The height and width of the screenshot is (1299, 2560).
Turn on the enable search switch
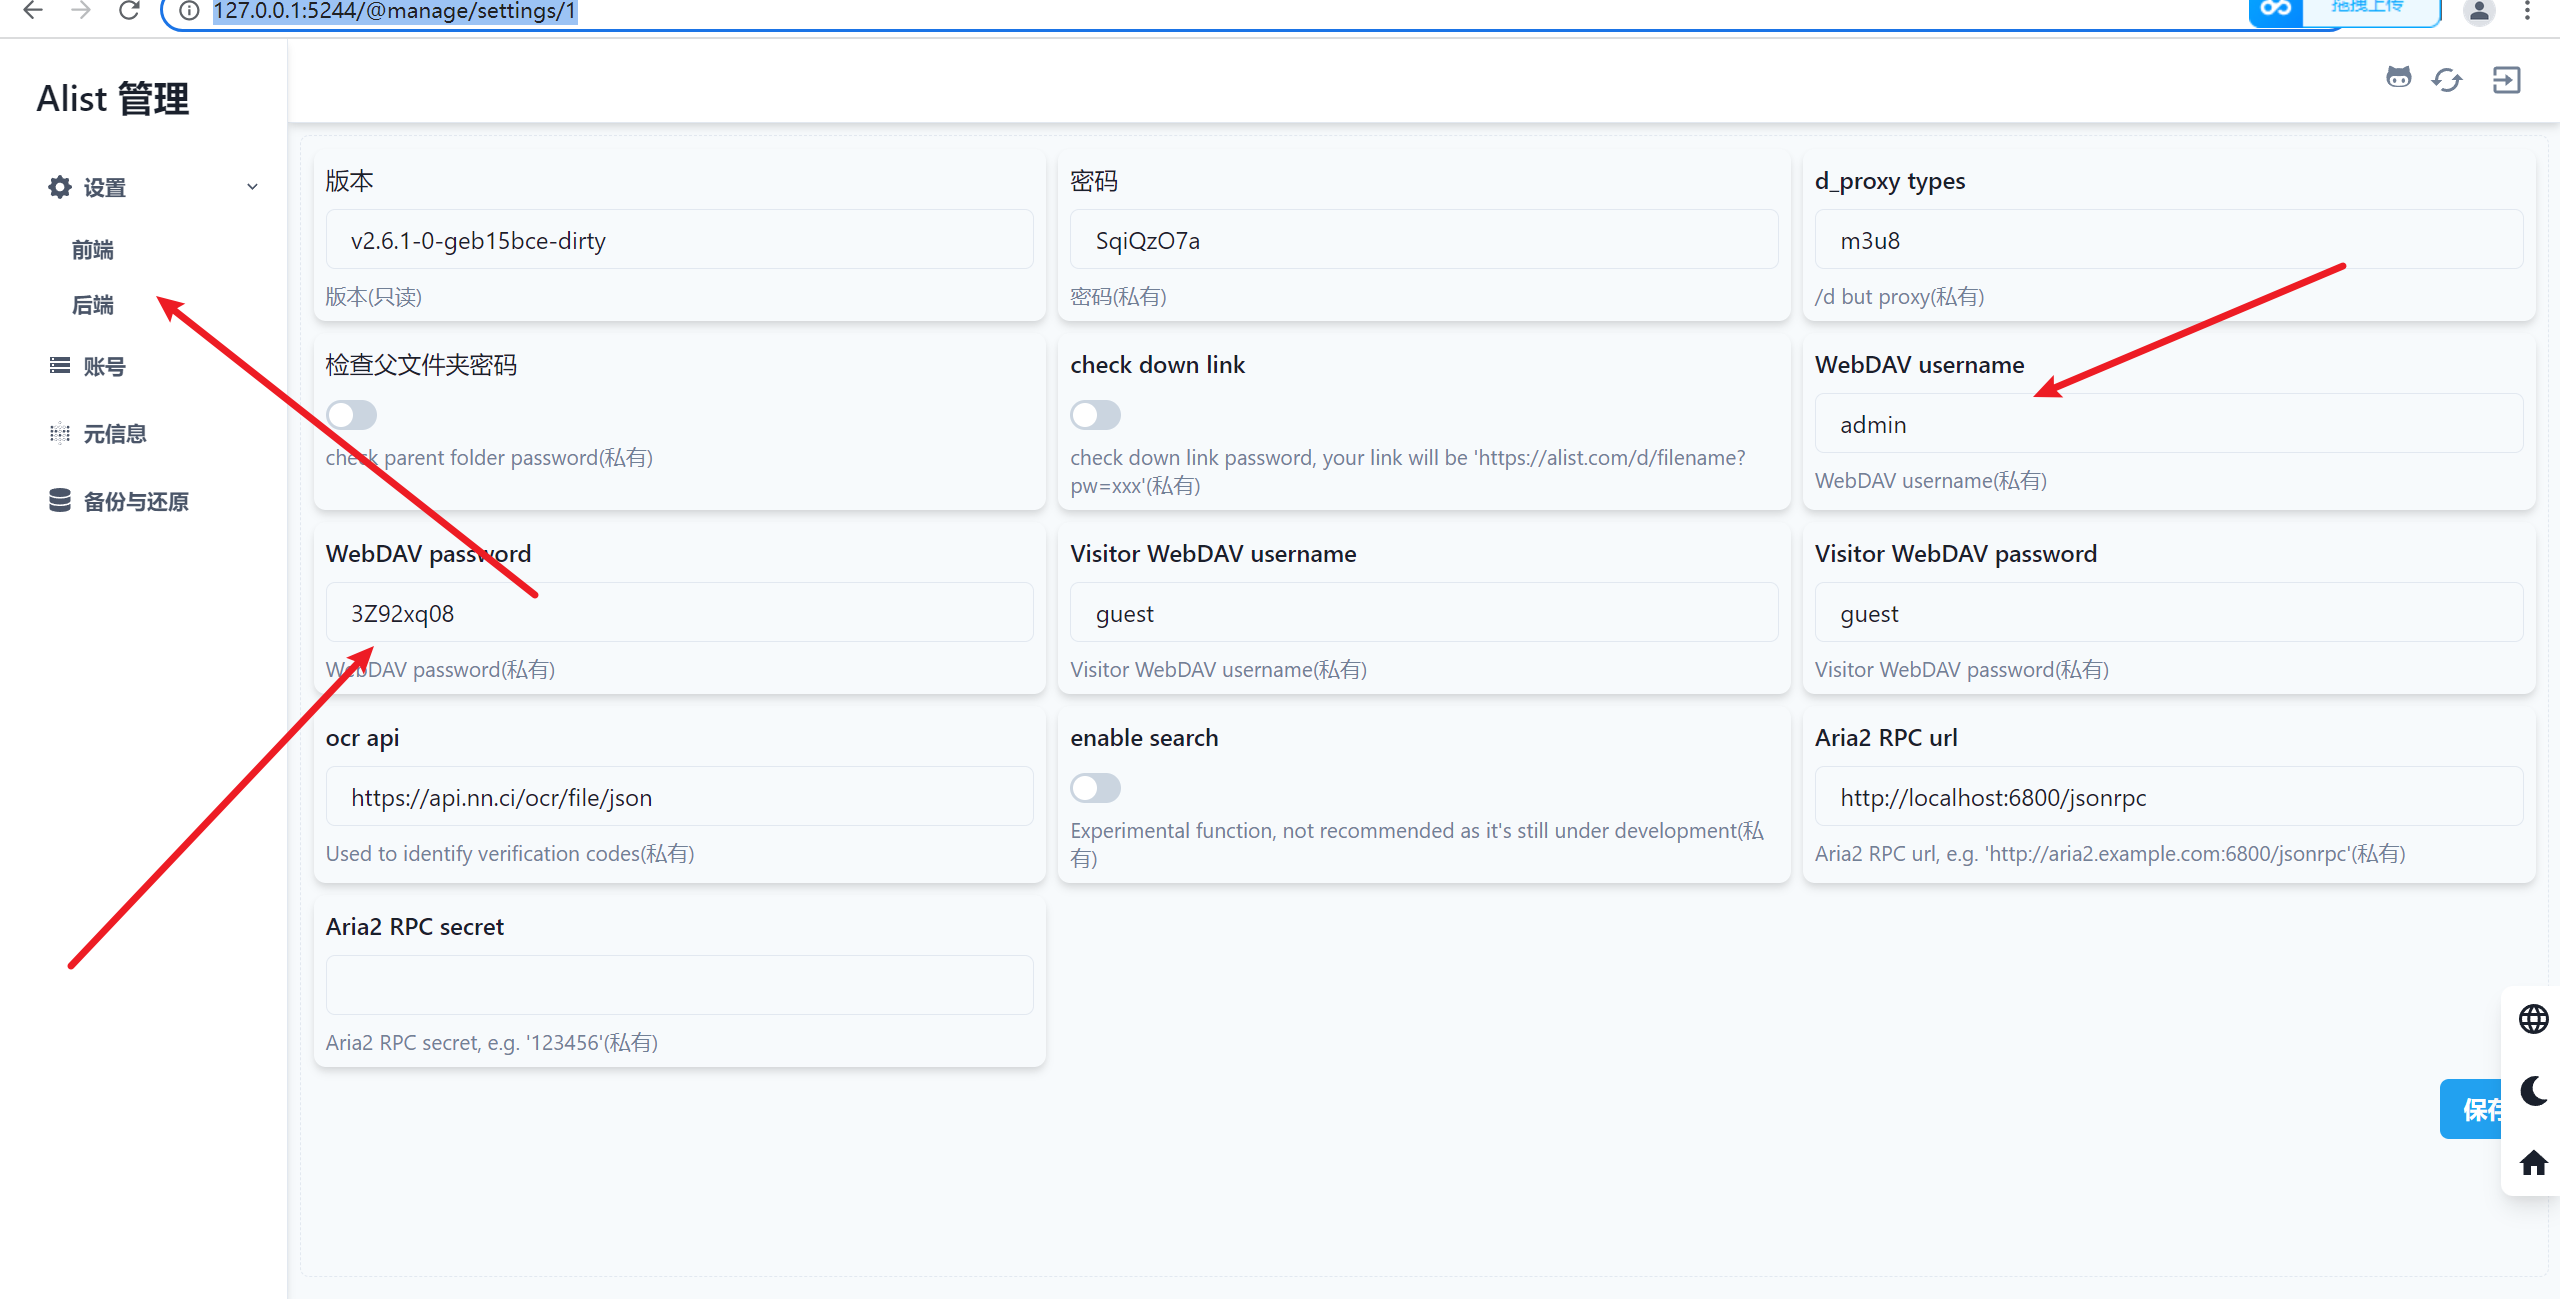tap(1095, 788)
